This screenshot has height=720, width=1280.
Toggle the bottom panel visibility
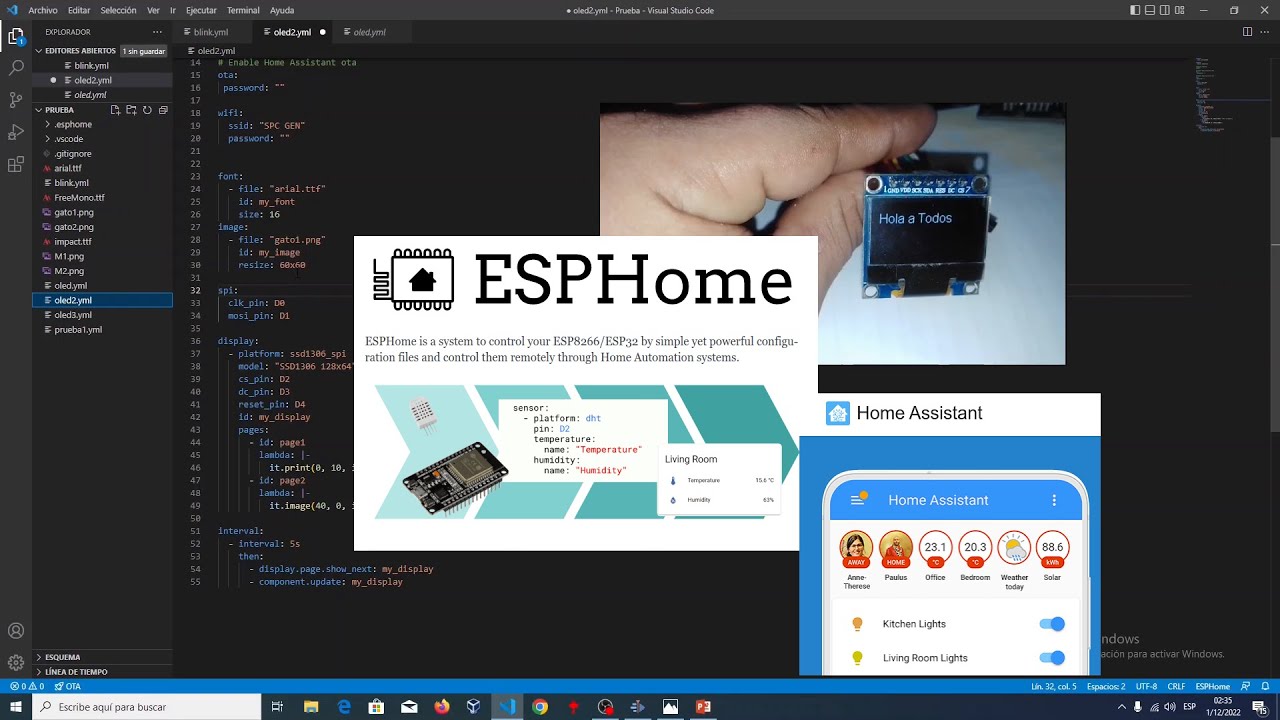[x=1150, y=10]
